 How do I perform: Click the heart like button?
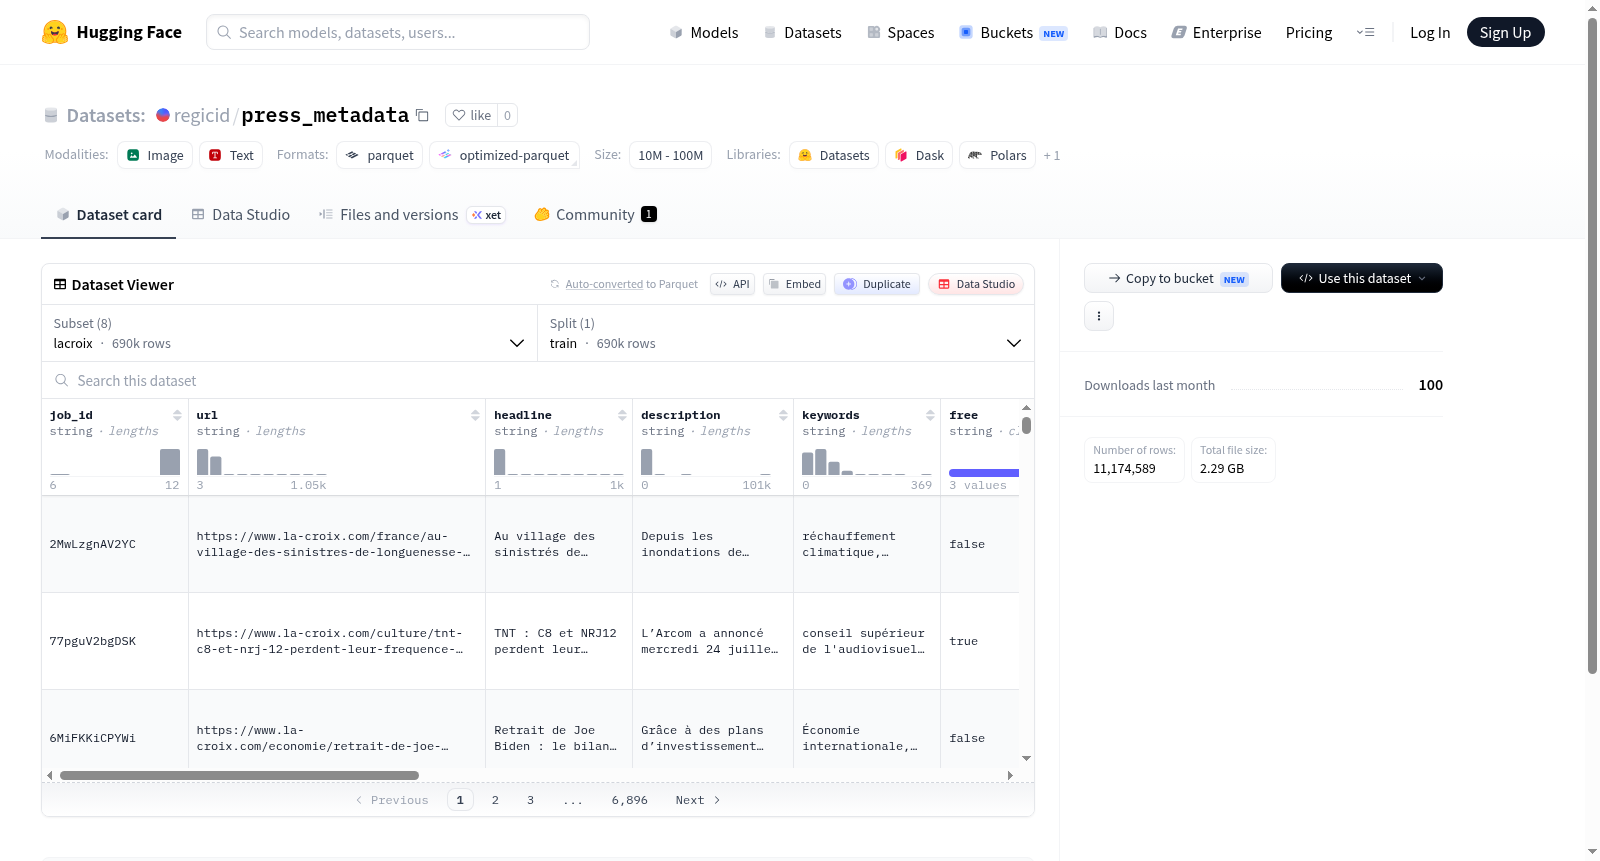click(x=471, y=115)
